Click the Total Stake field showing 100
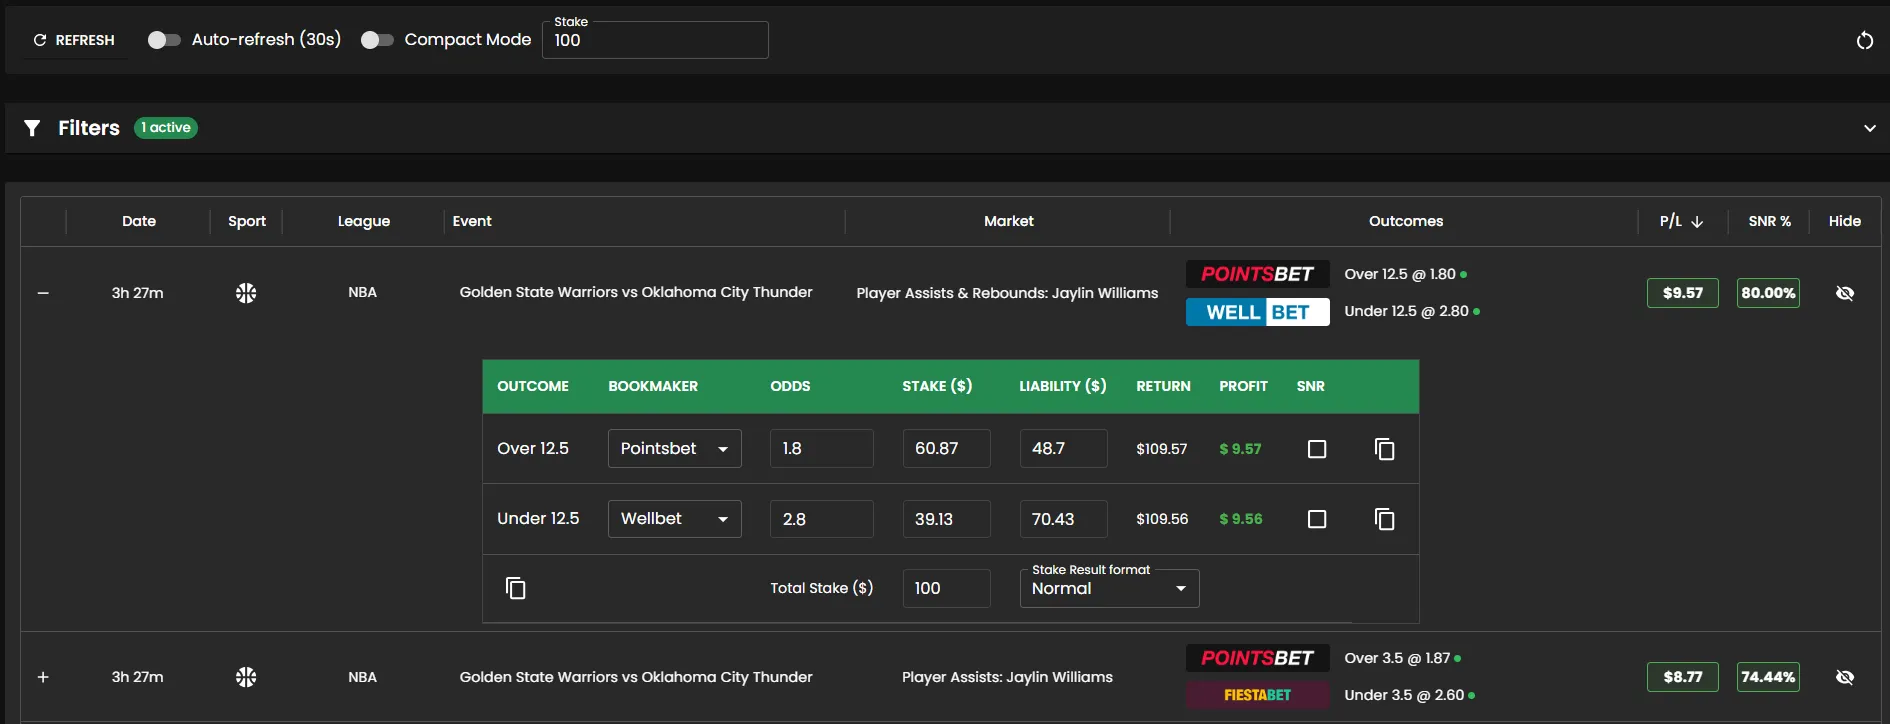The width and height of the screenshot is (1890, 724). click(x=947, y=588)
